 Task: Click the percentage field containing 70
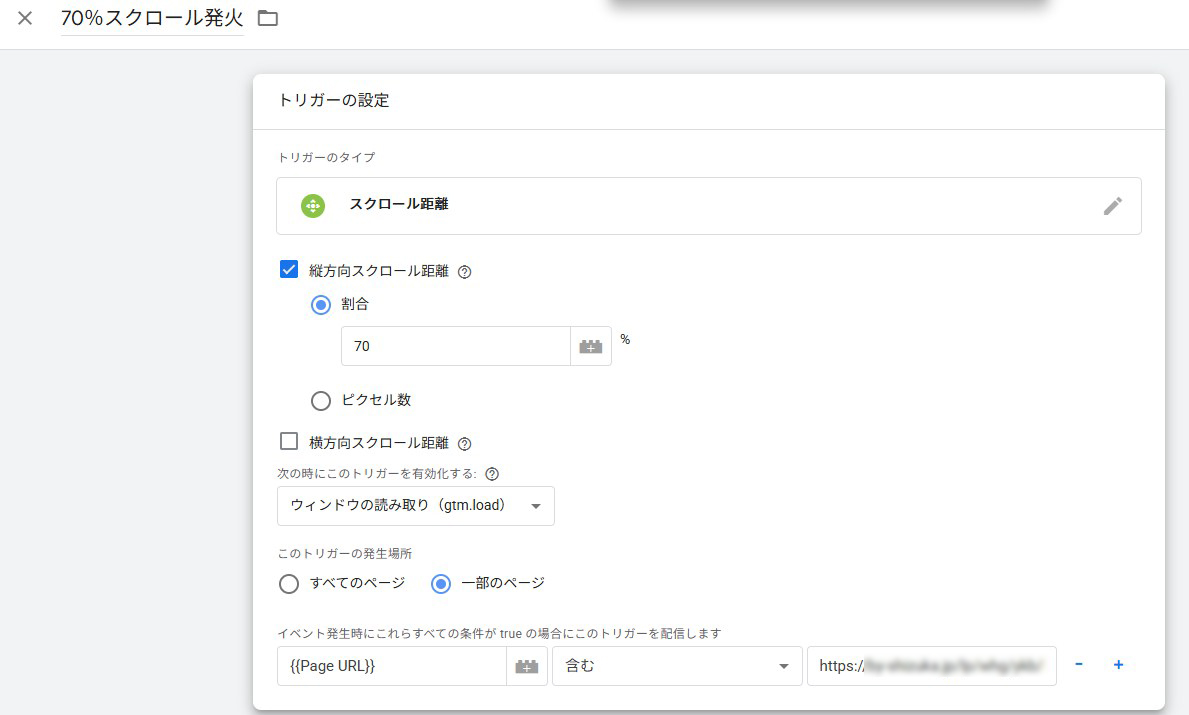click(456, 346)
